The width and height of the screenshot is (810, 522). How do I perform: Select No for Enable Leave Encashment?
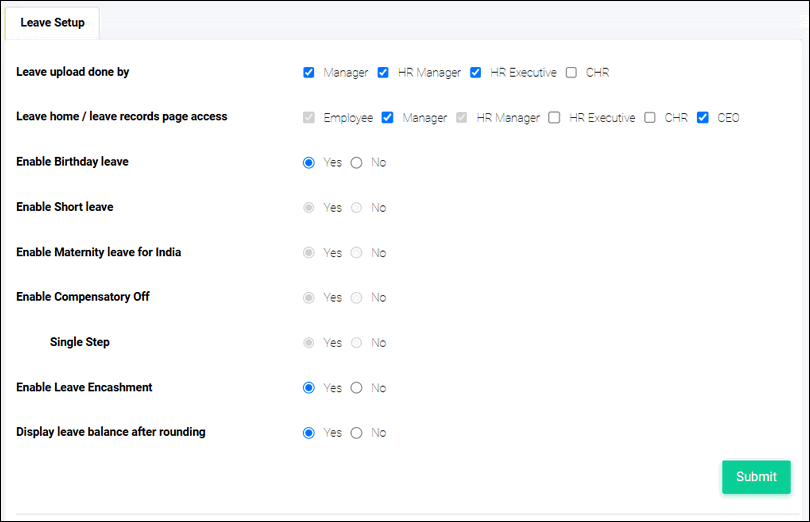click(x=356, y=388)
